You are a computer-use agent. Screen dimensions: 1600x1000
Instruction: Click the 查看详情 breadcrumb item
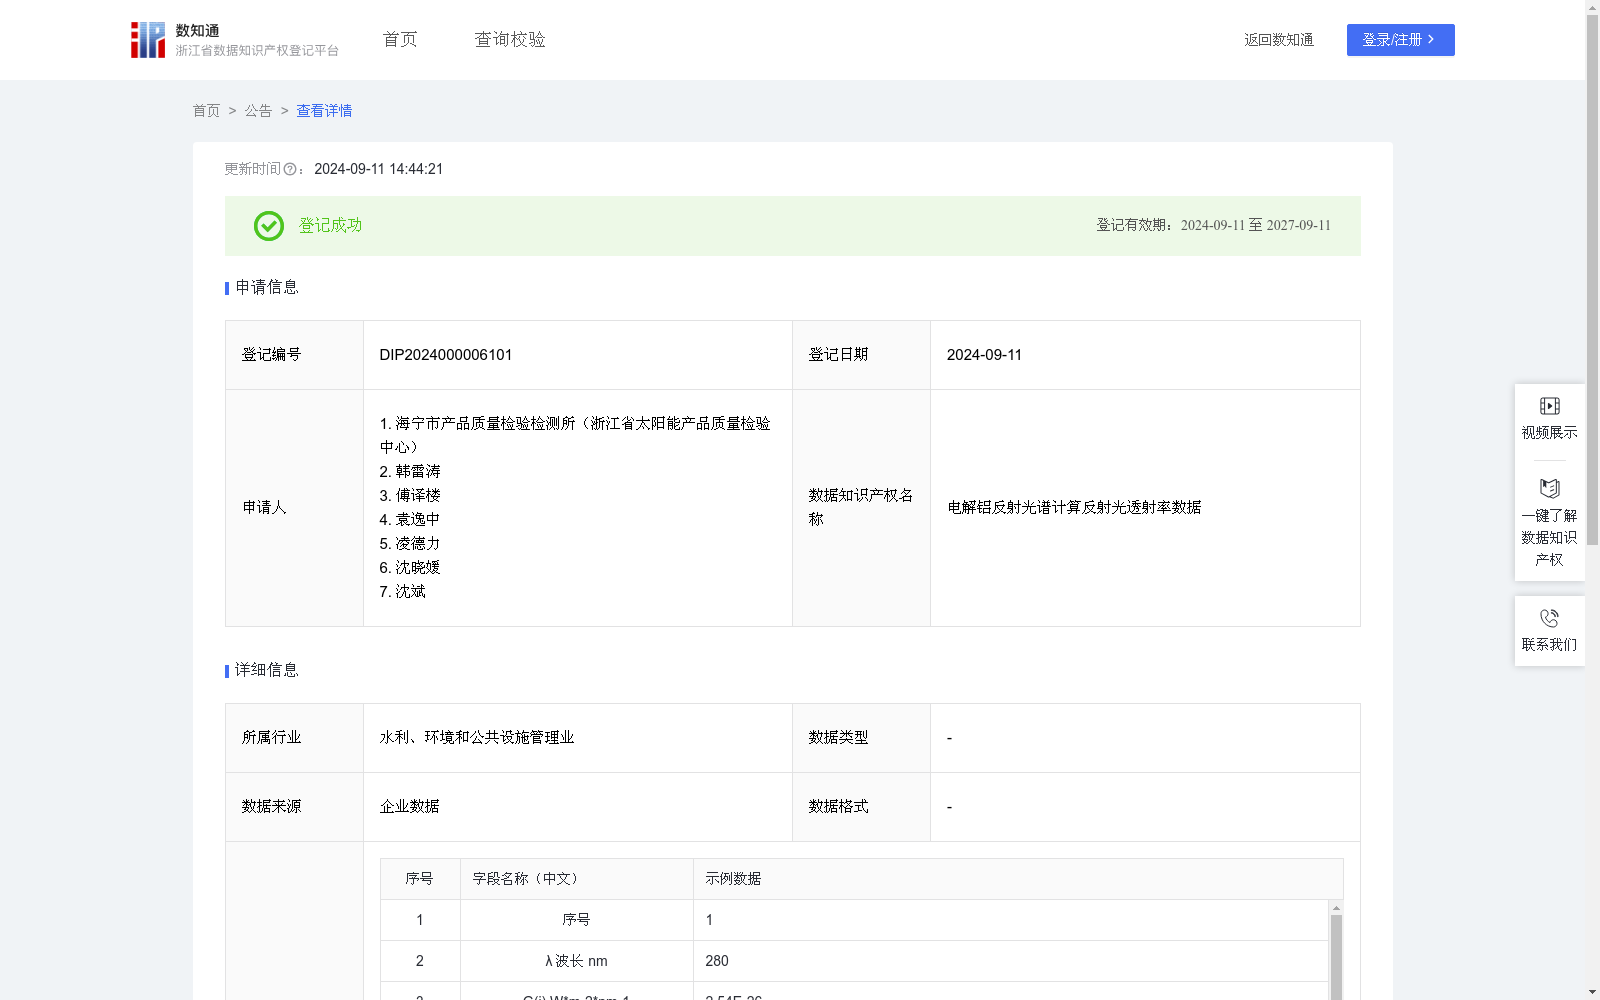pyautogui.click(x=324, y=111)
